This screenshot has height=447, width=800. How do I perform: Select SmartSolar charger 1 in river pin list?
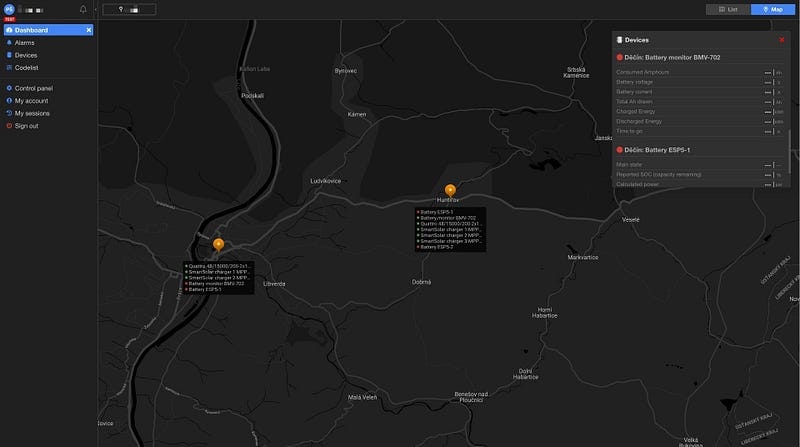click(218, 272)
